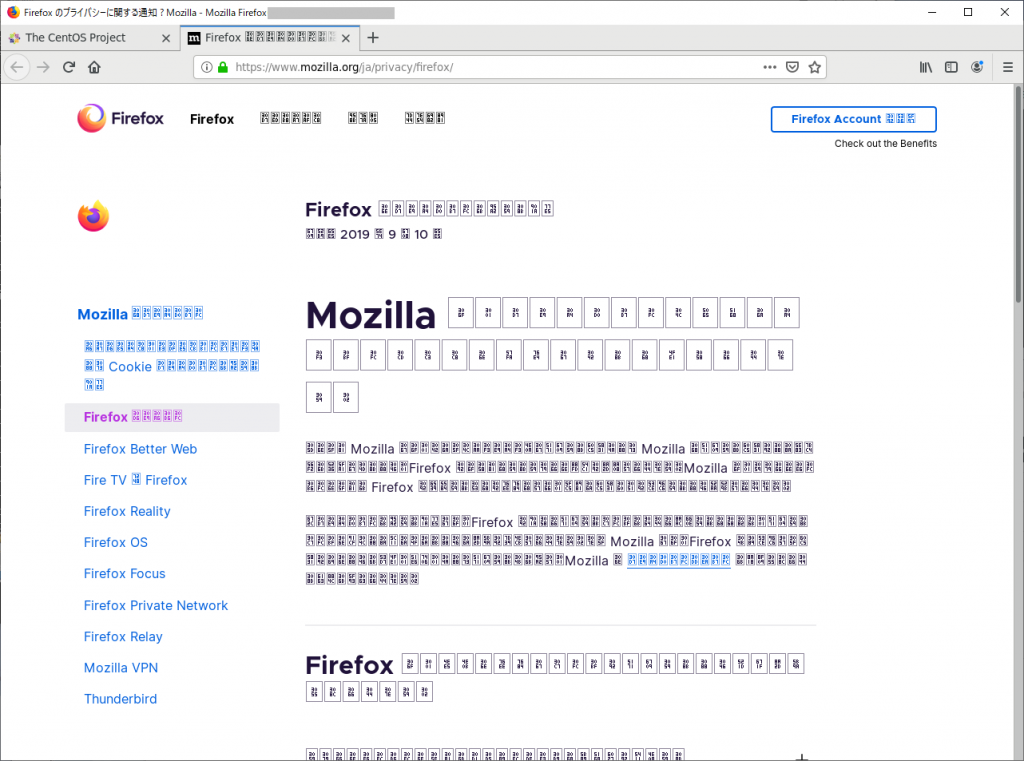Screen dimensions: 1024x761
Task: Close The CentOS Project tab
Action: pos(166,38)
